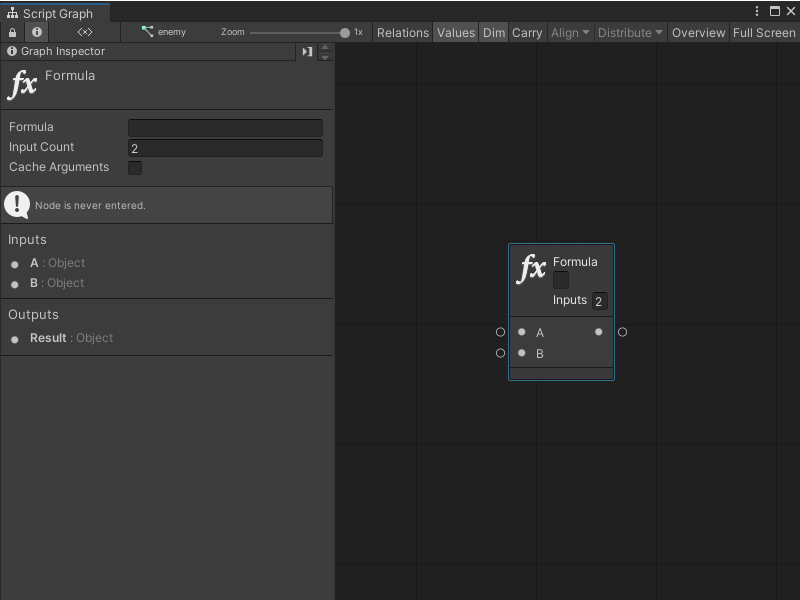Switch to the Script Graph tab

[x=55, y=13]
